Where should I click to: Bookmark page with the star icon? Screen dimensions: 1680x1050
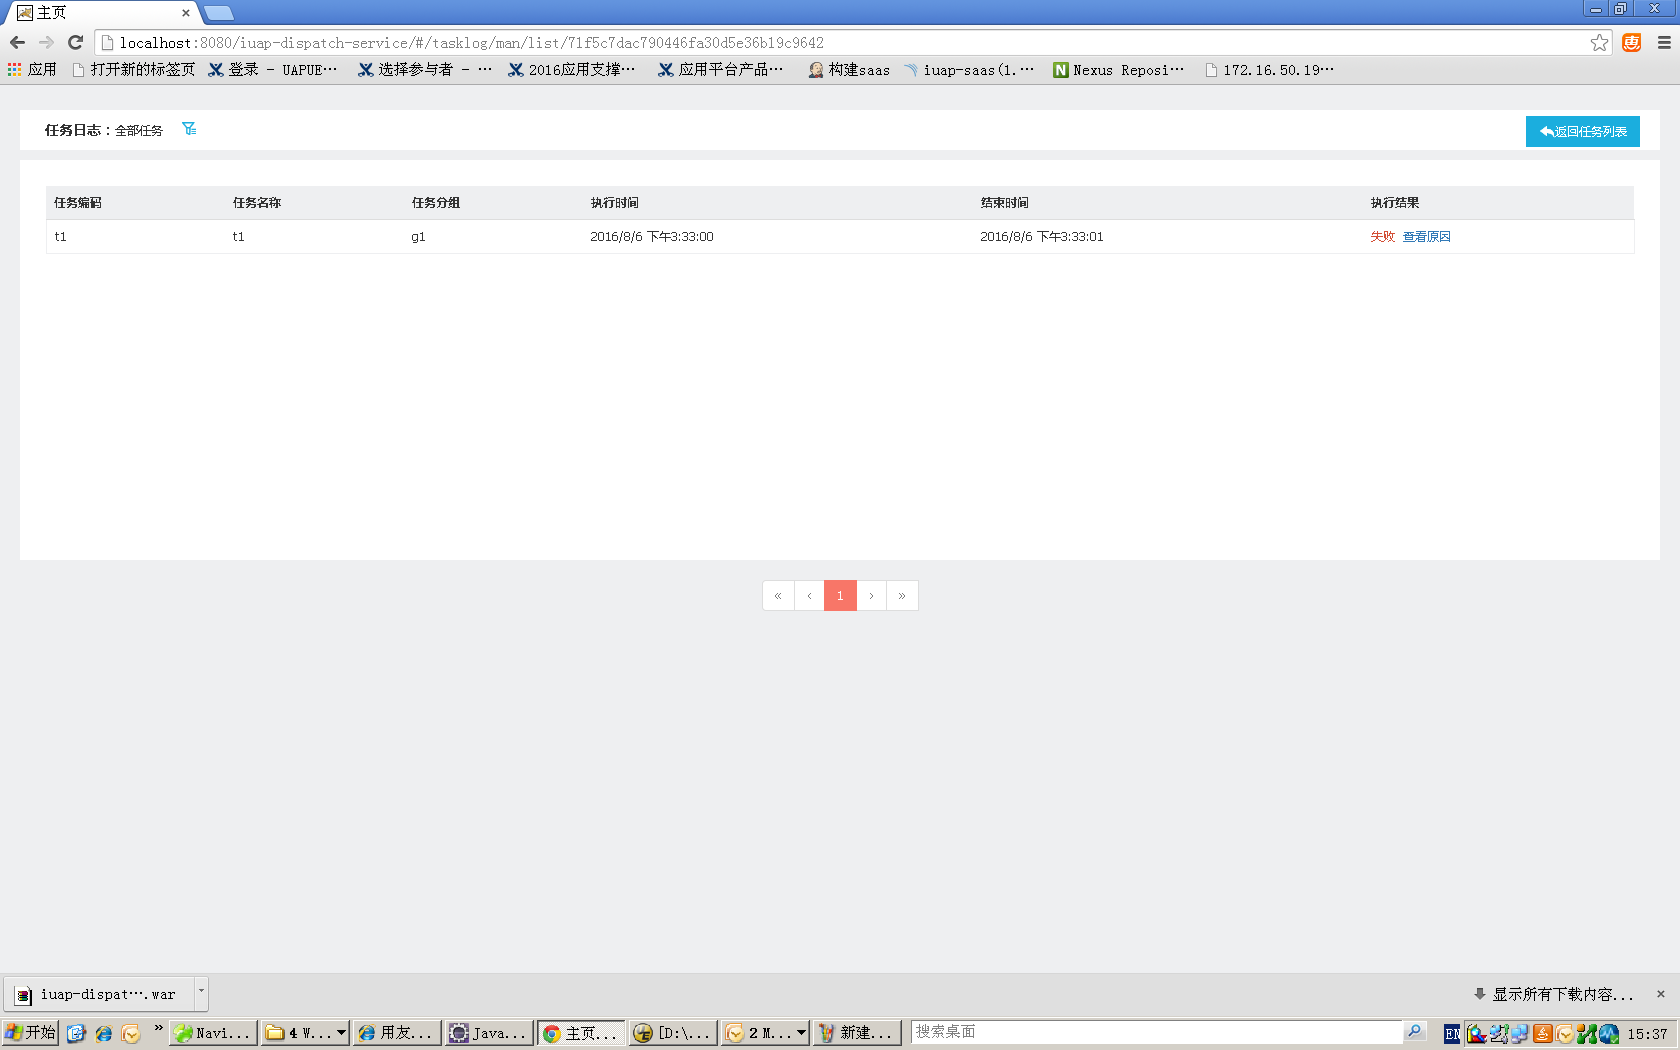click(1599, 42)
